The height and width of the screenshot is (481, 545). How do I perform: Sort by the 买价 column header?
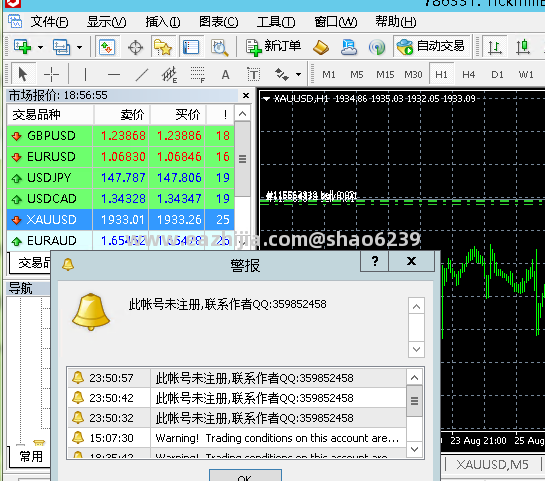tap(178, 114)
